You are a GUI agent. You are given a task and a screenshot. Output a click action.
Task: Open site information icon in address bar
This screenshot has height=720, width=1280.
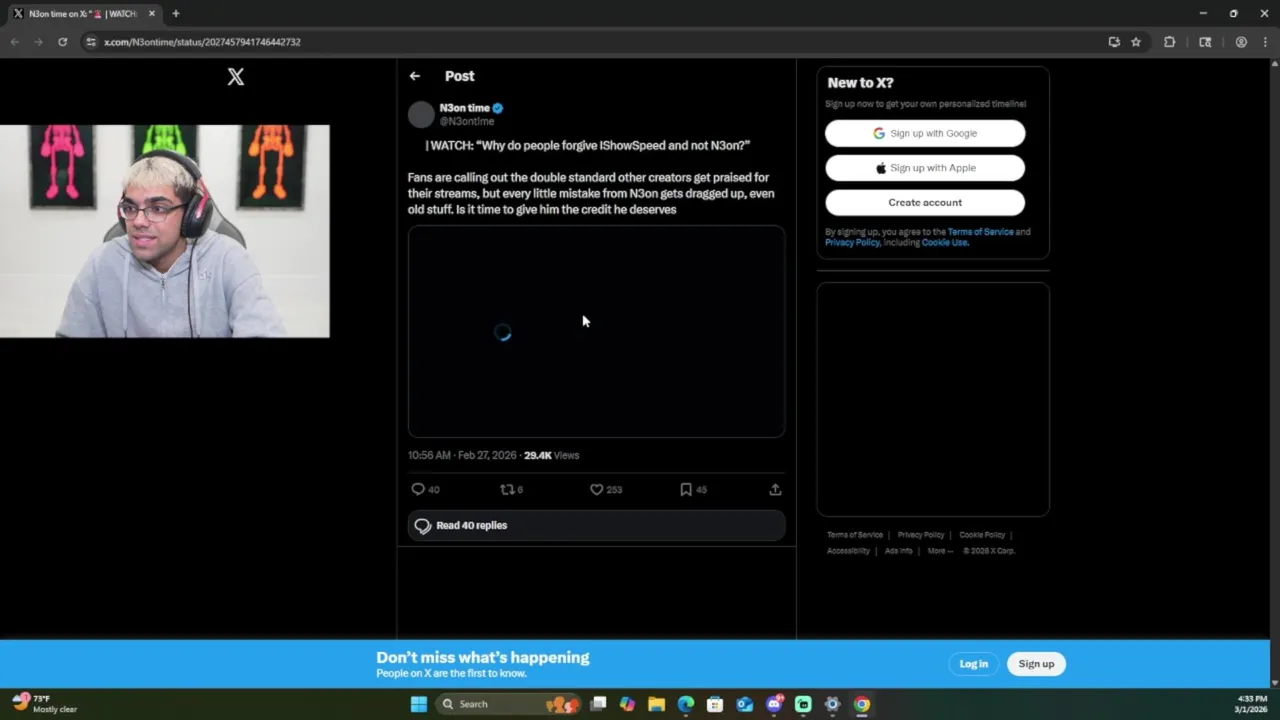point(91,42)
